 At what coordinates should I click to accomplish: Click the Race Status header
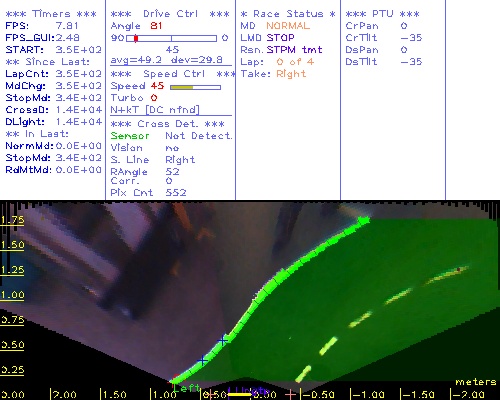[x=288, y=14]
